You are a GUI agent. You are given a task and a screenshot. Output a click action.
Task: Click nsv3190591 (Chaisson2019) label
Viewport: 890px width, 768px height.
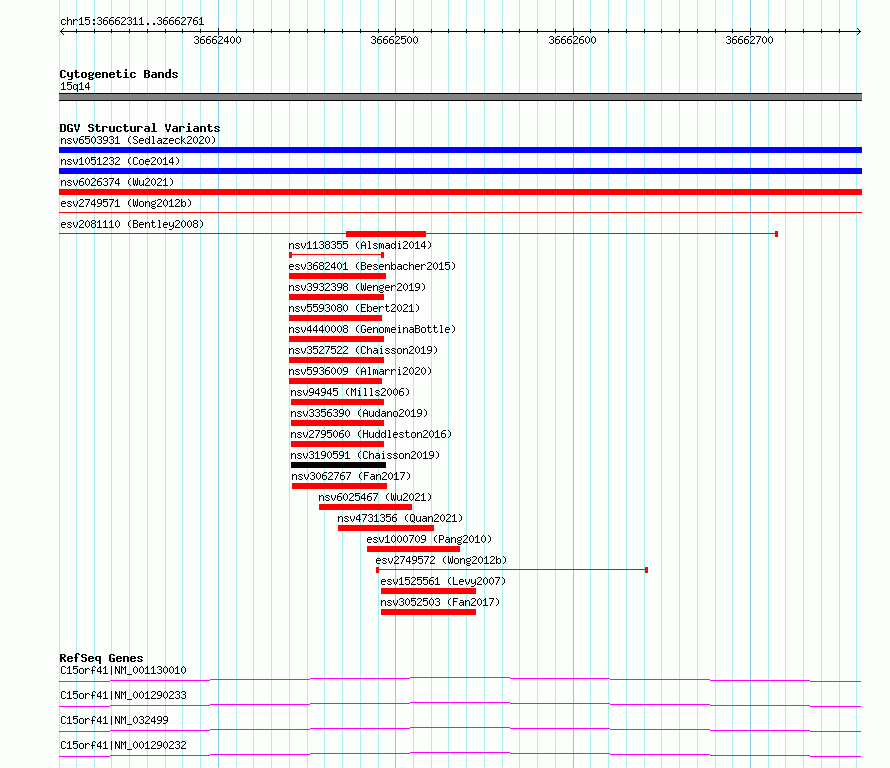tap(365, 455)
